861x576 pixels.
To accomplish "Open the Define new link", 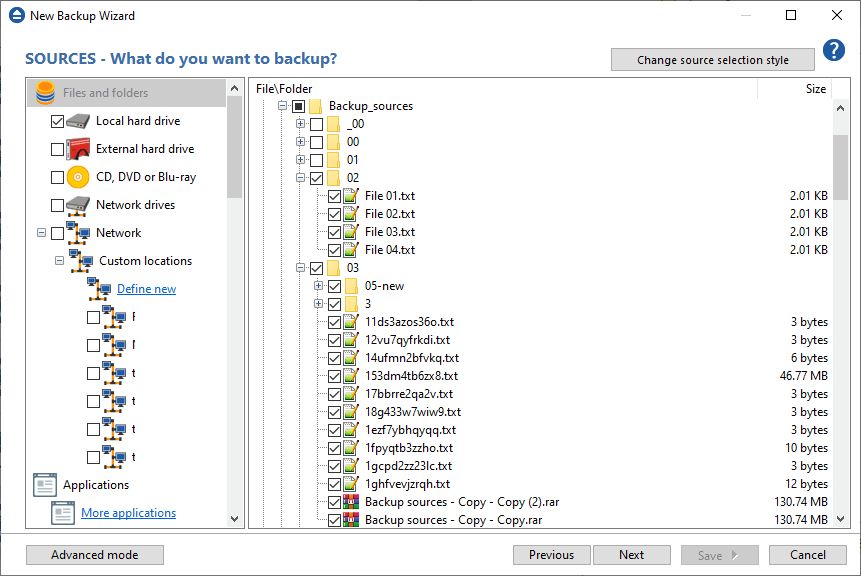I will (x=146, y=289).
